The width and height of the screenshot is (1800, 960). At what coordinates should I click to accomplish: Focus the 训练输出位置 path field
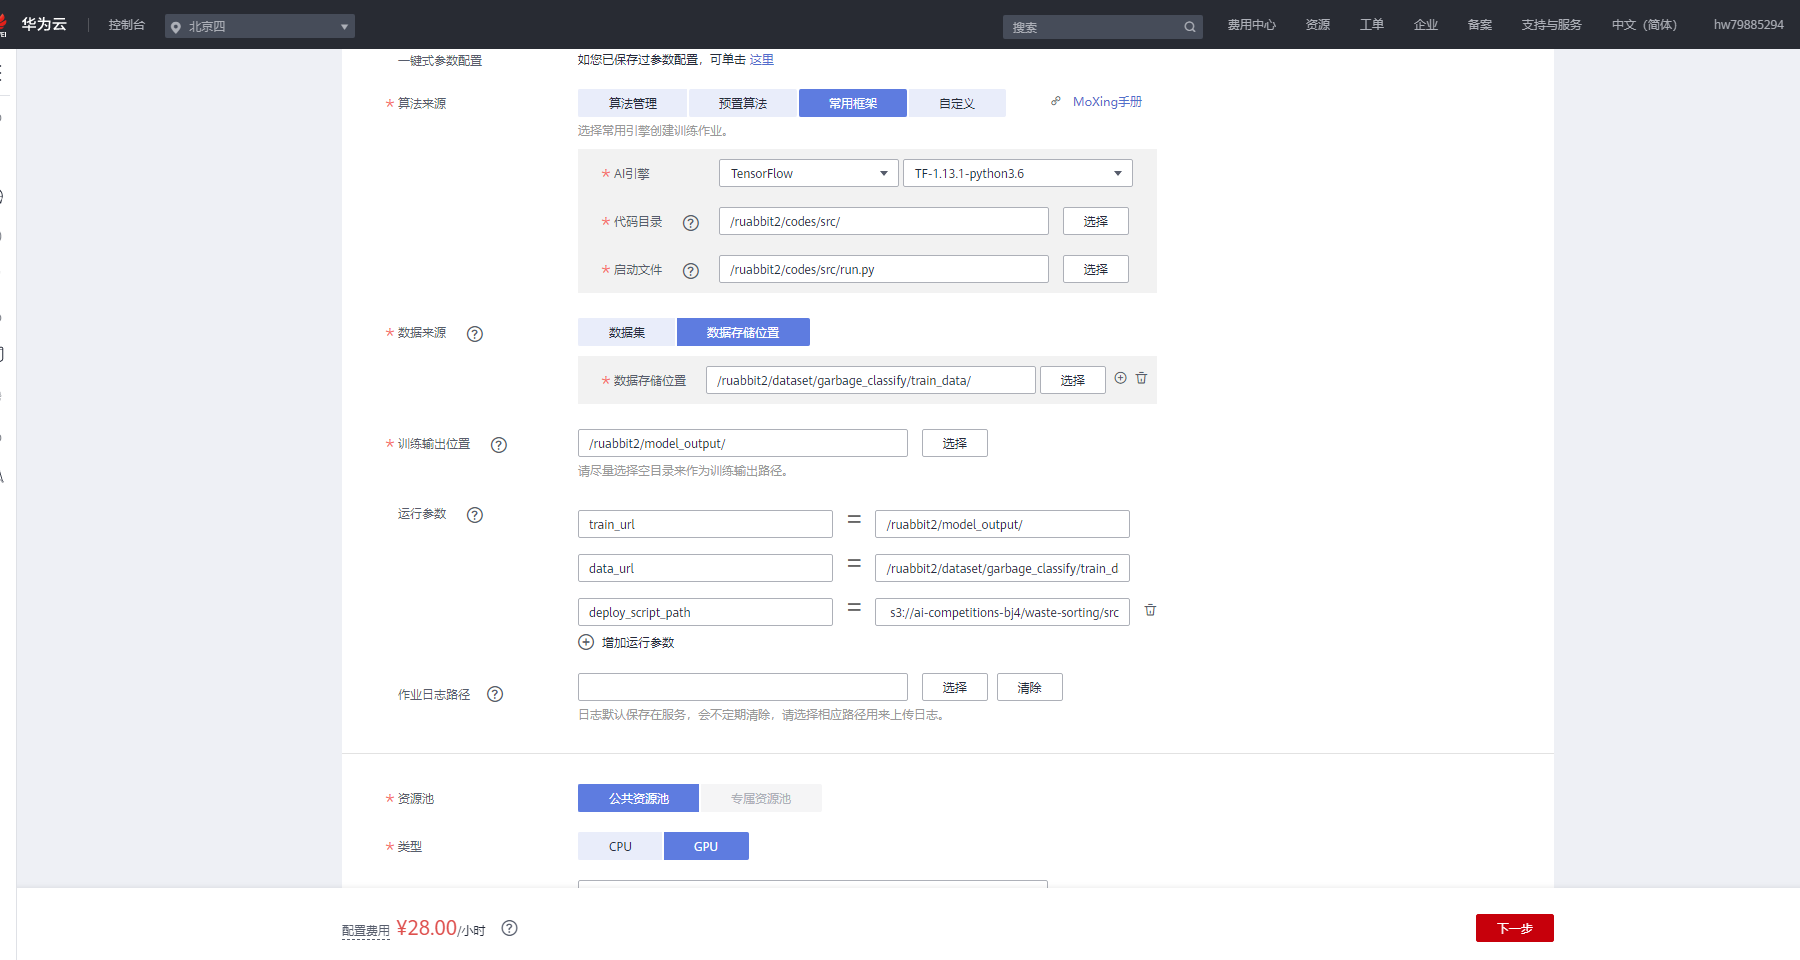743,443
